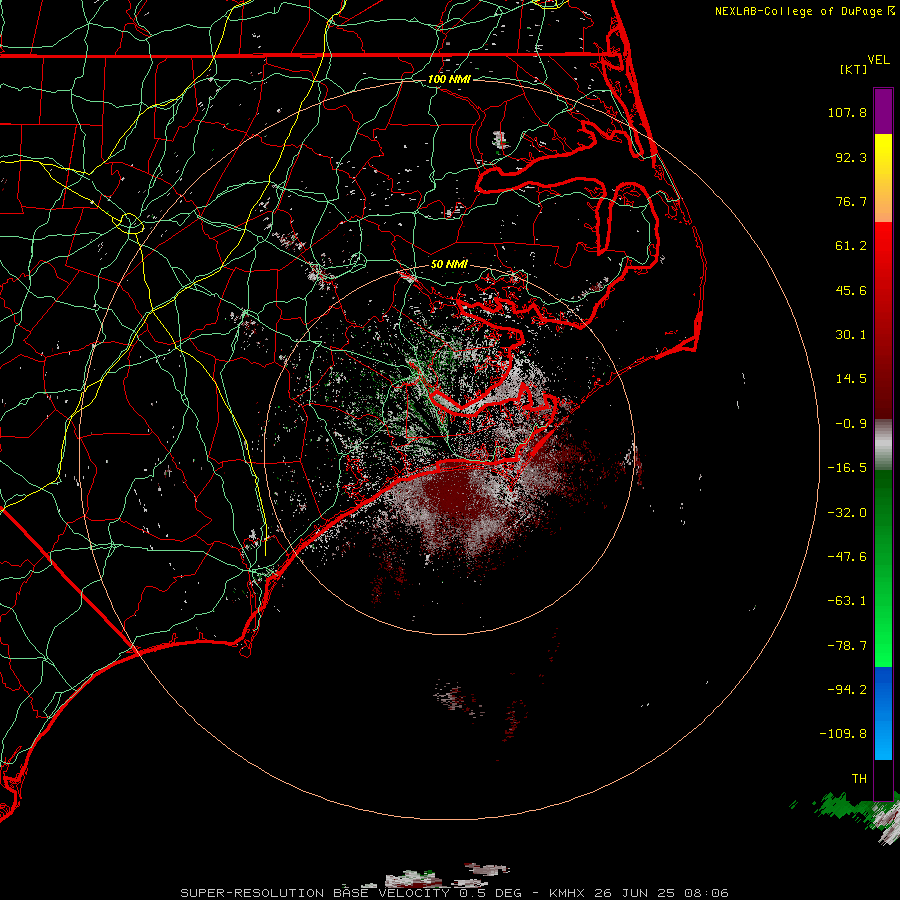
Task: Click the 107.8 value on the velocity scale
Action: [847, 112]
